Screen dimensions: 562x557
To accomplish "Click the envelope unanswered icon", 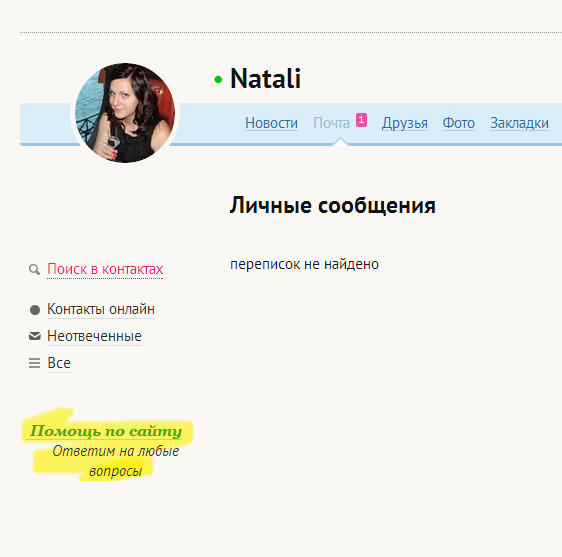I will click(35, 336).
